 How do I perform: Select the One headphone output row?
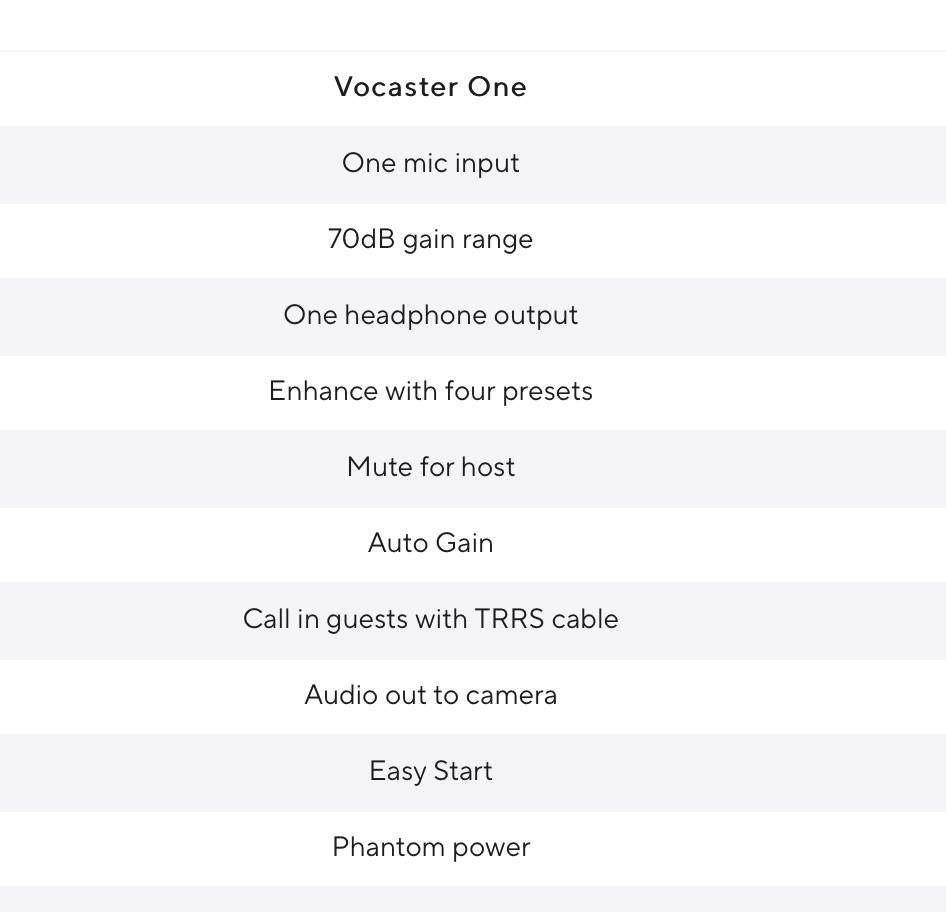pos(430,315)
